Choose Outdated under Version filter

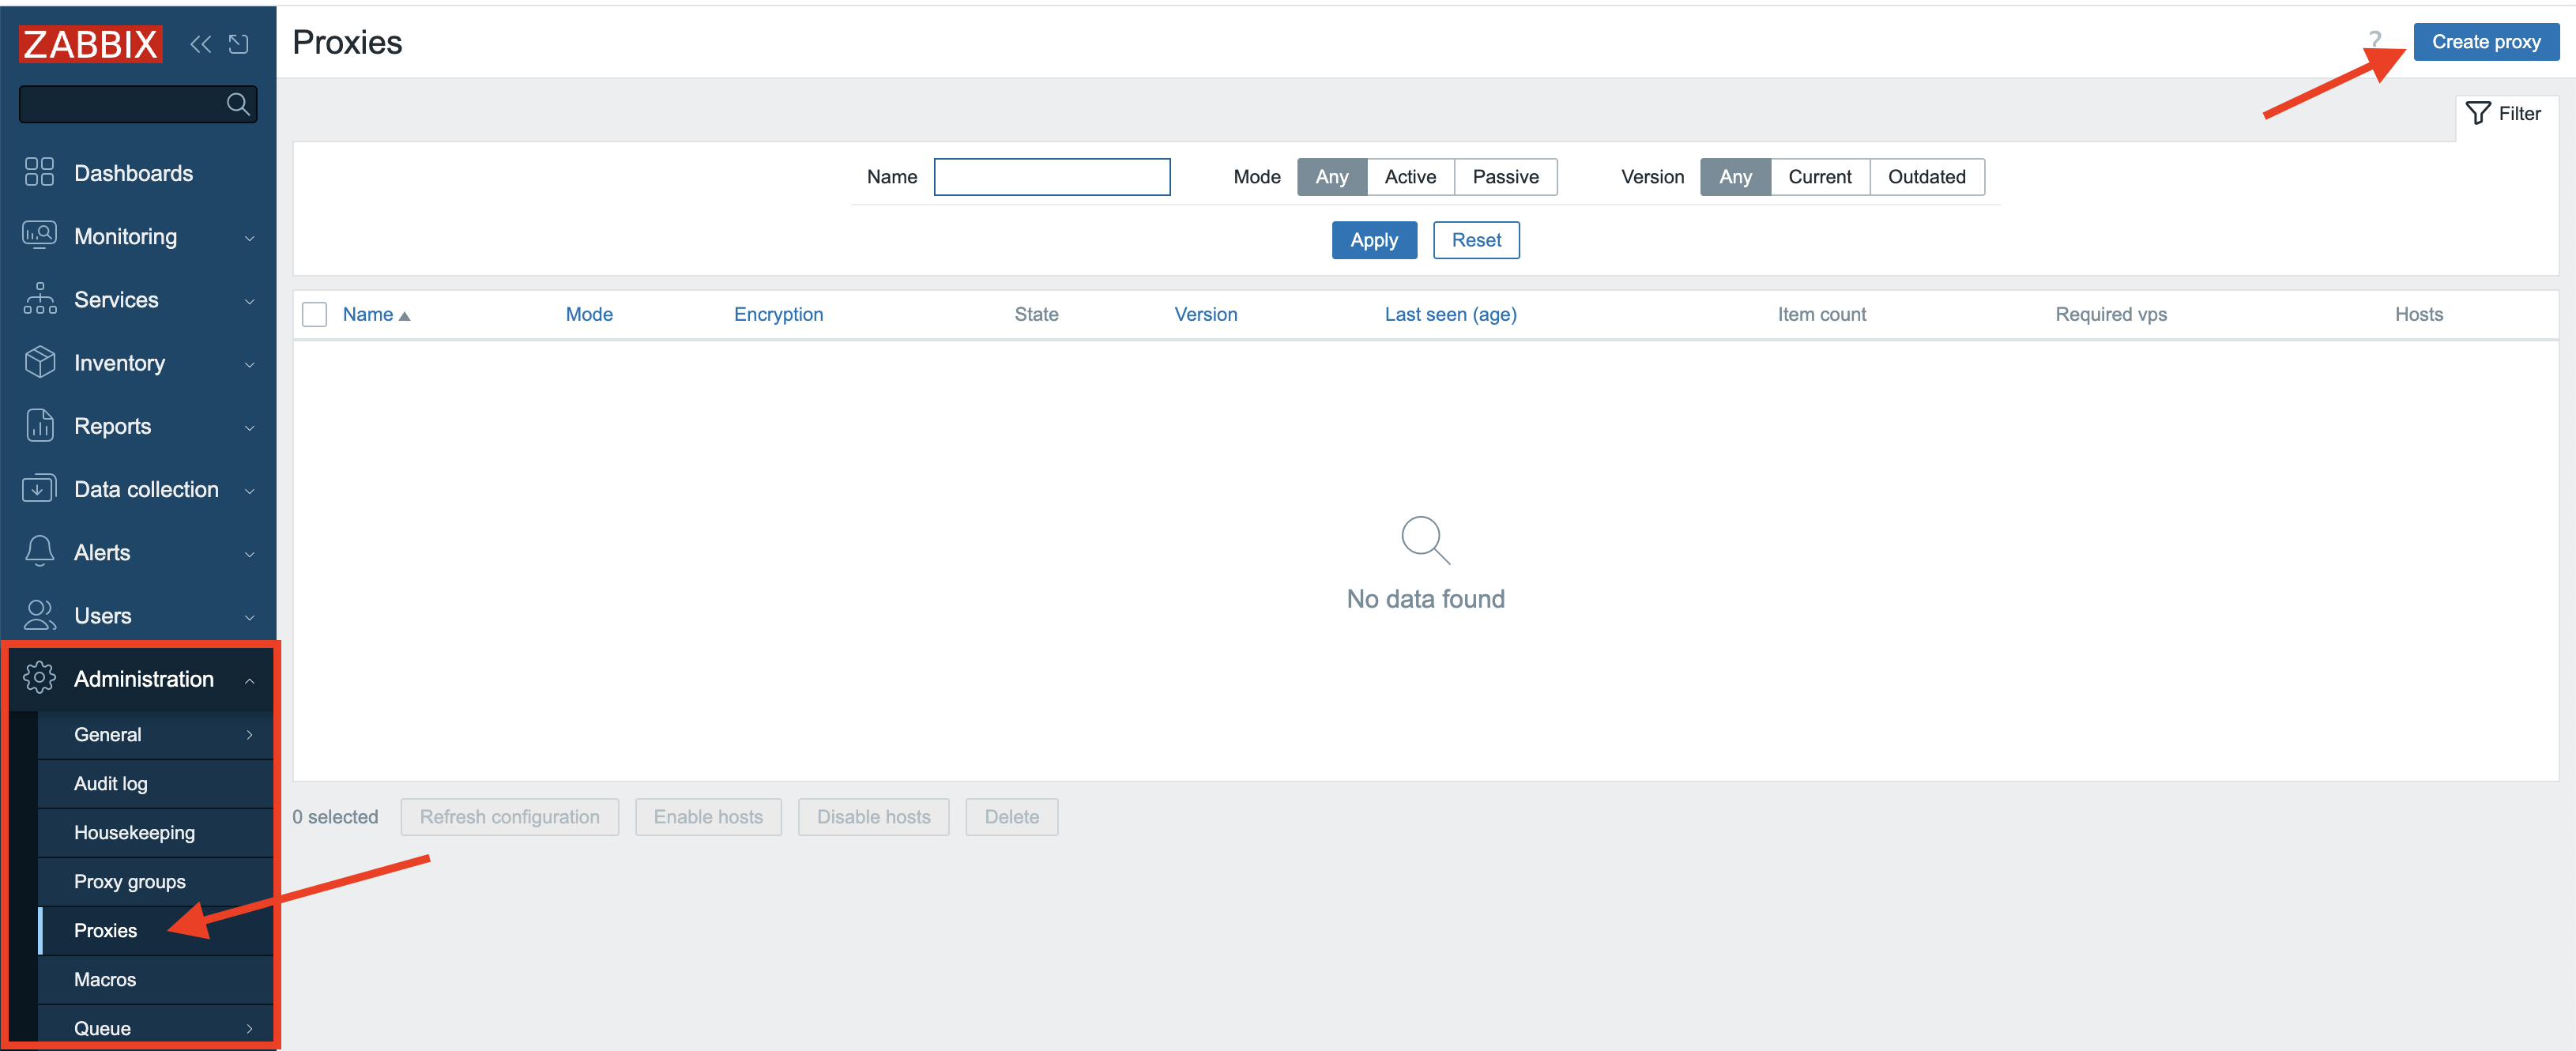(1925, 177)
